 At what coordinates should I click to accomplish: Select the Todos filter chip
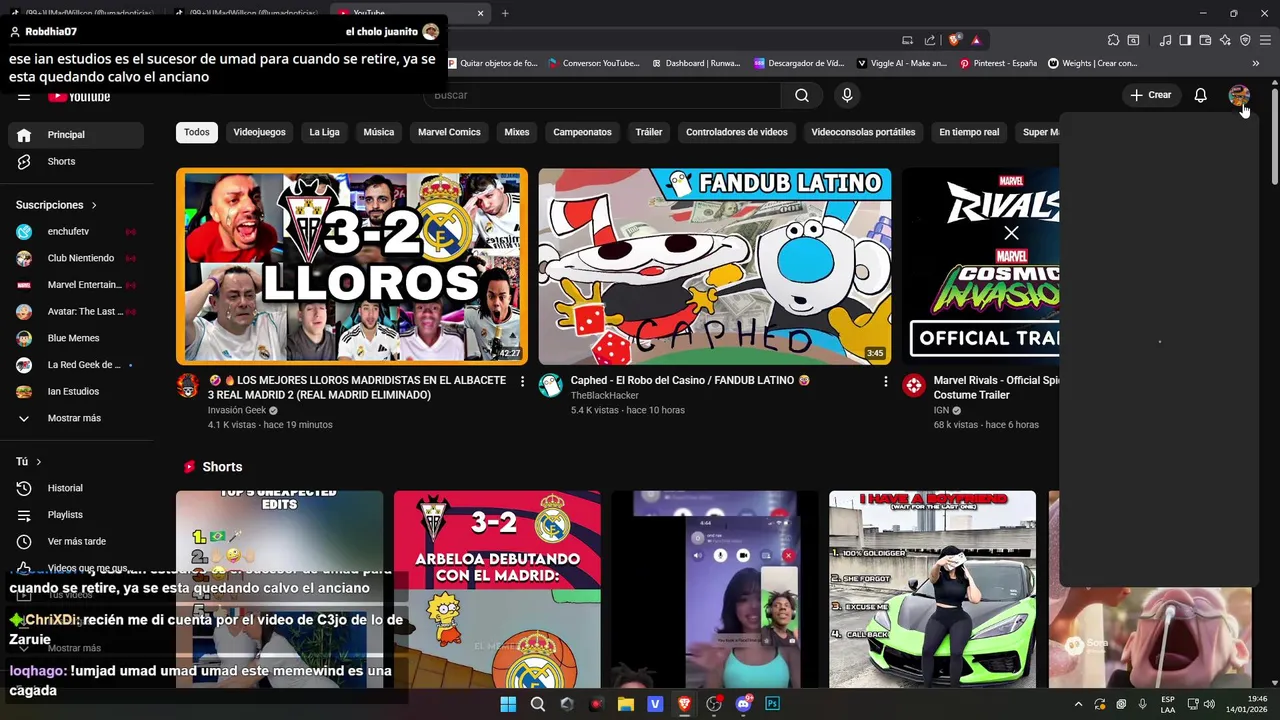coord(197,132)
